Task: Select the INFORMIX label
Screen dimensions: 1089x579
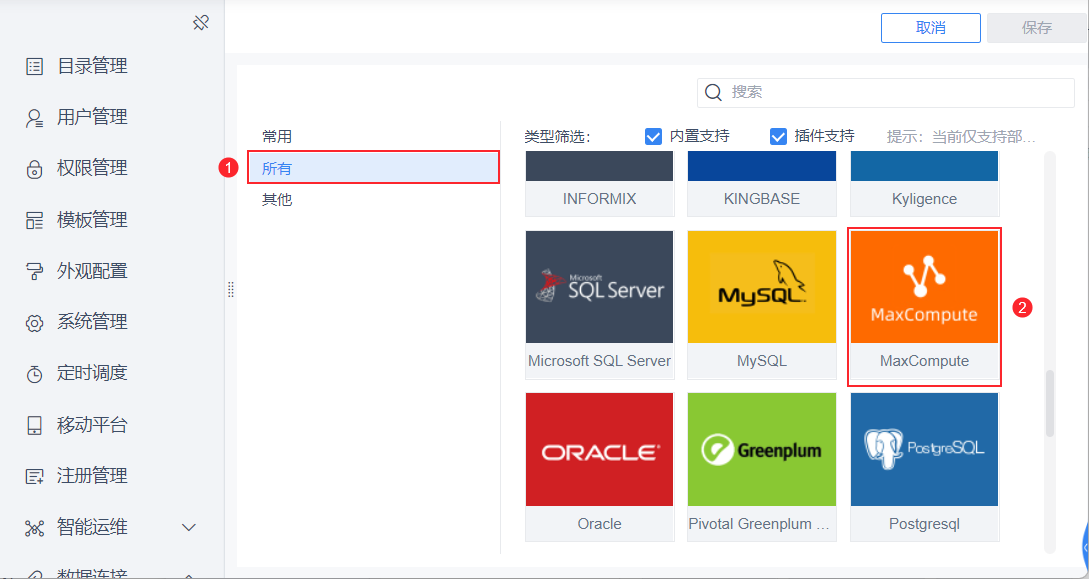Action: 599,199
